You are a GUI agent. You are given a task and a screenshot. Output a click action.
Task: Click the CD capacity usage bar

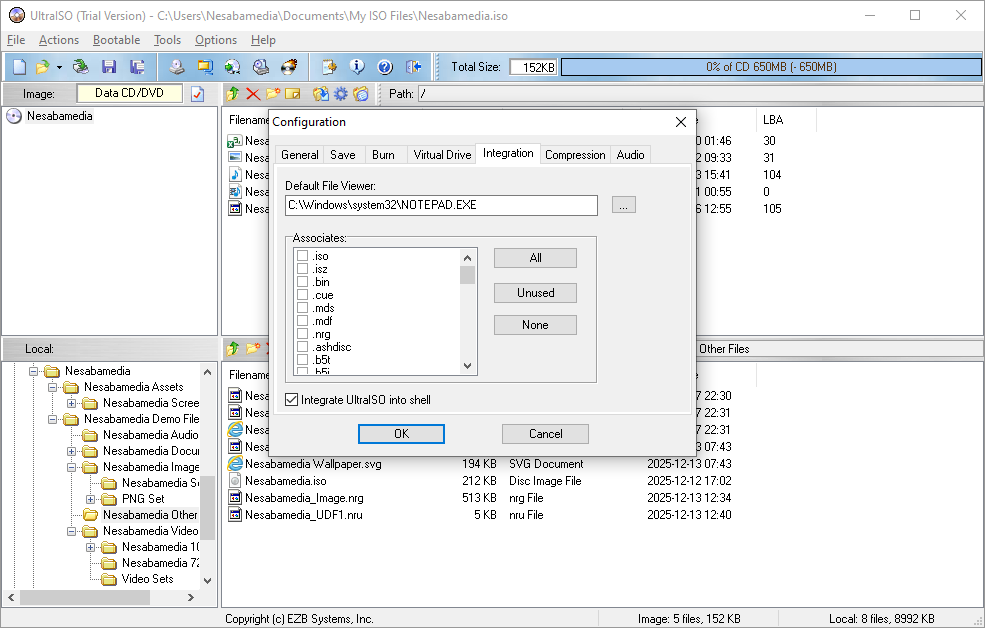[771, 67]
